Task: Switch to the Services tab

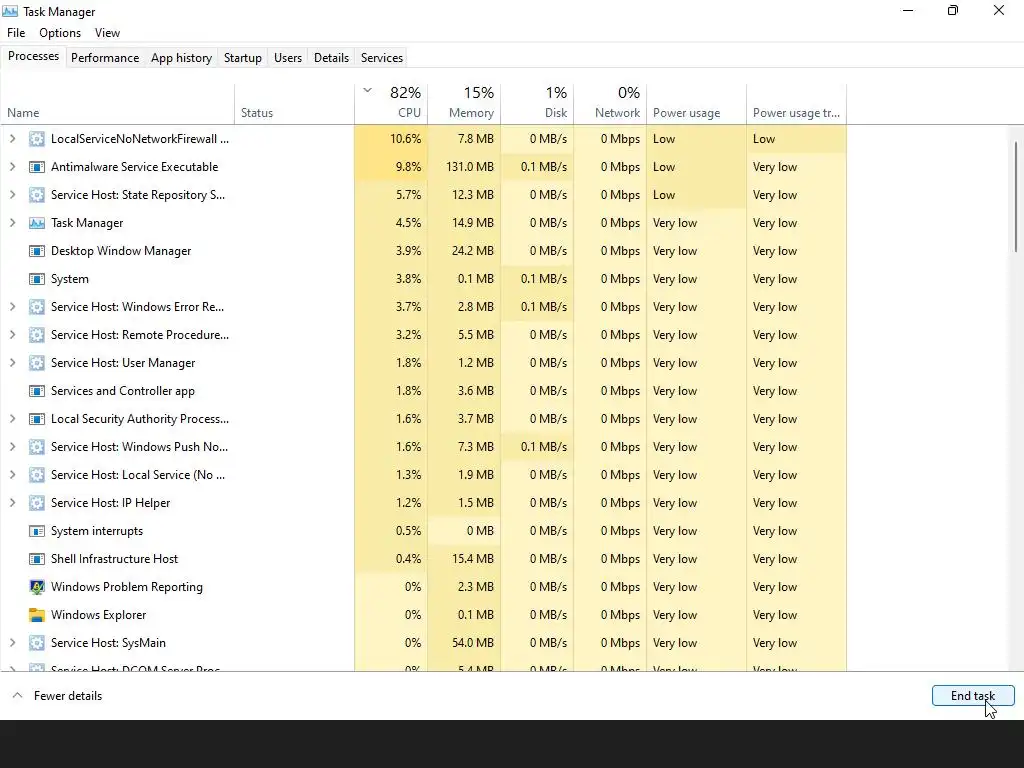Action: tap(382, 57)
